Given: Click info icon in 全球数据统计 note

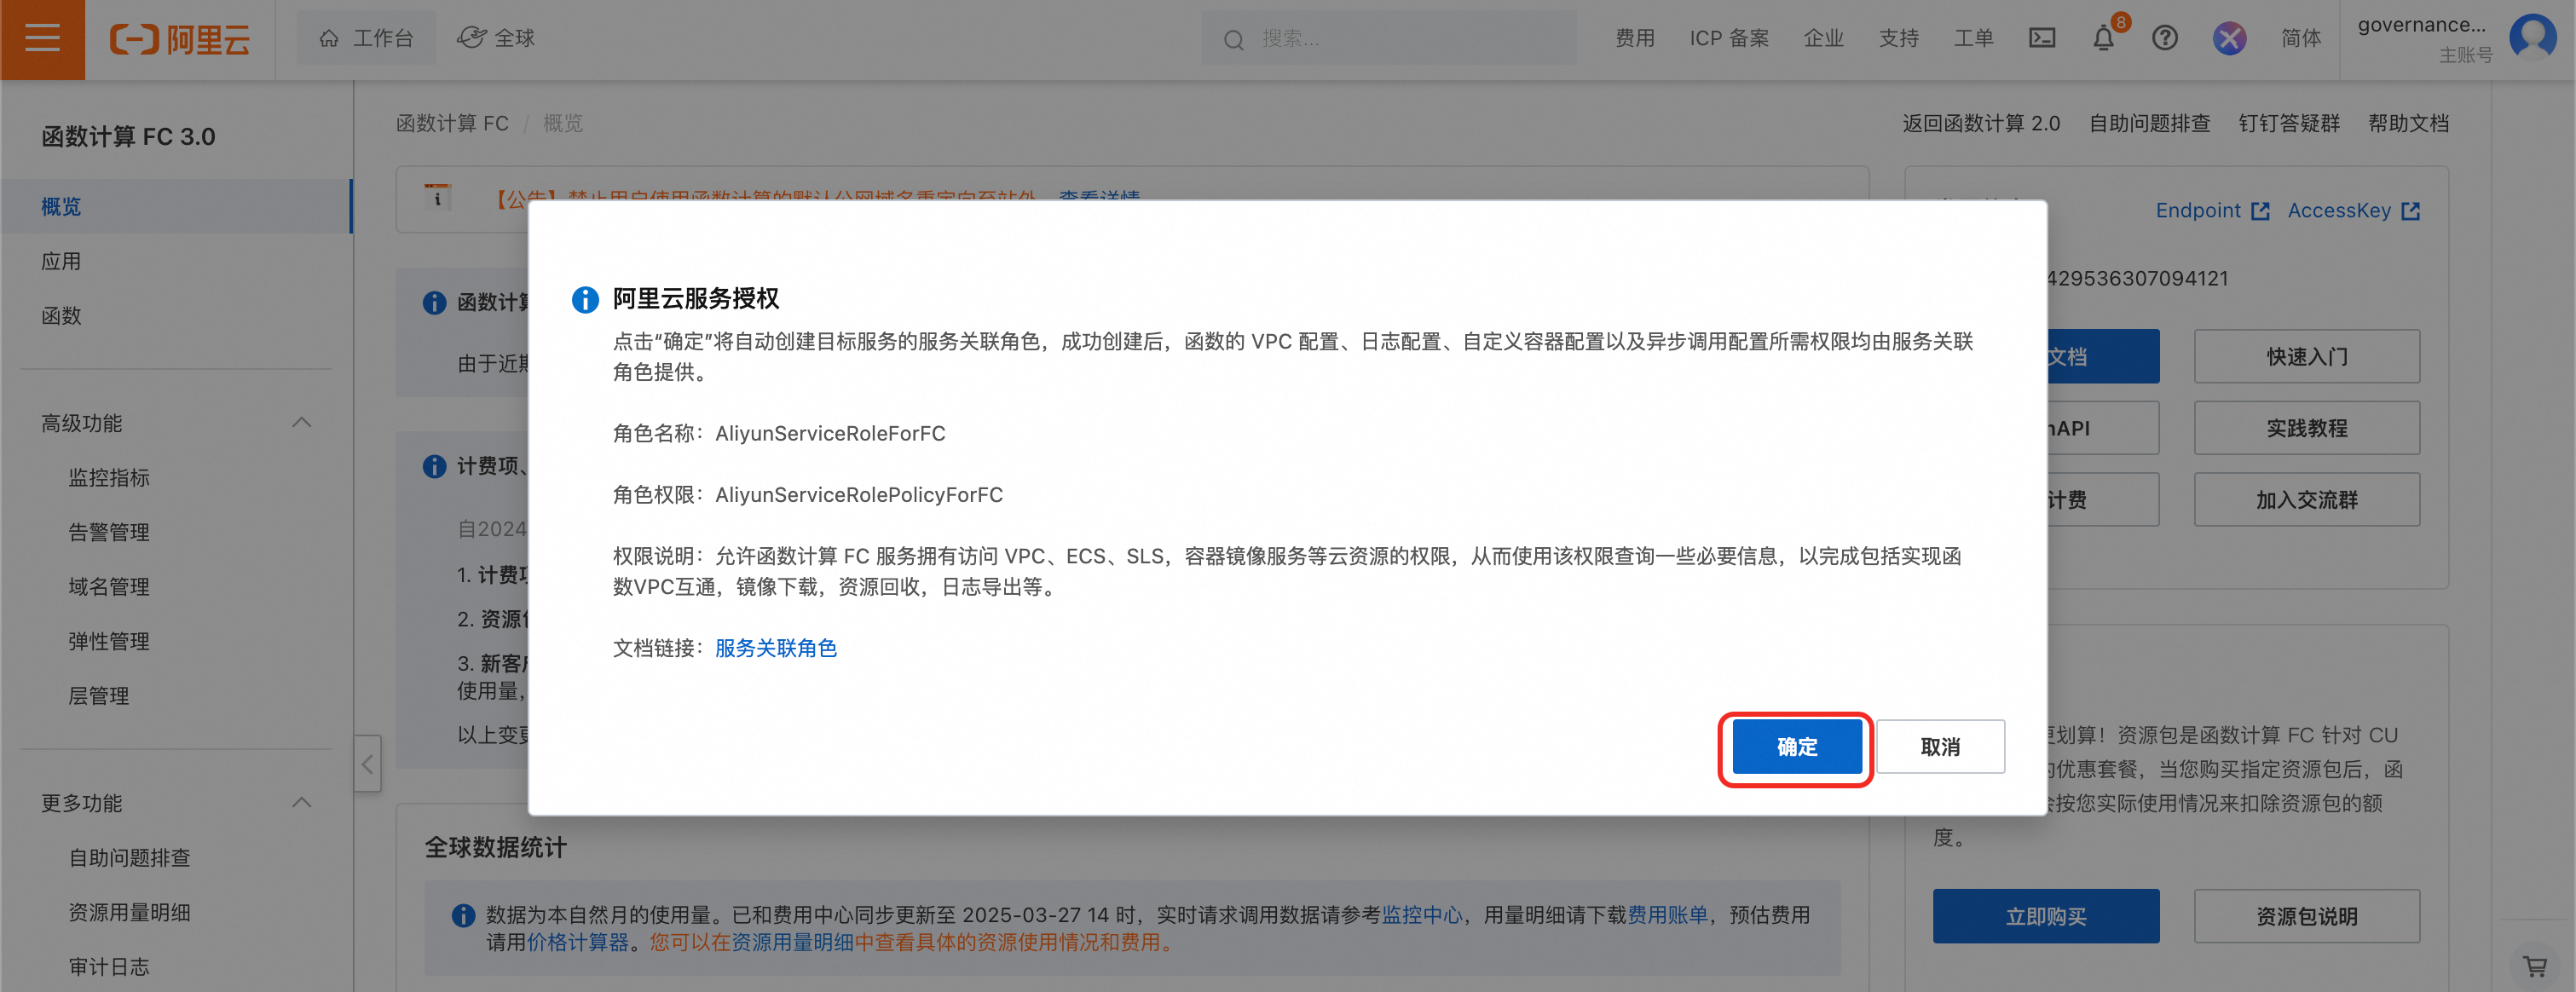Looking at the screenshot, I should tap(463, 915).
